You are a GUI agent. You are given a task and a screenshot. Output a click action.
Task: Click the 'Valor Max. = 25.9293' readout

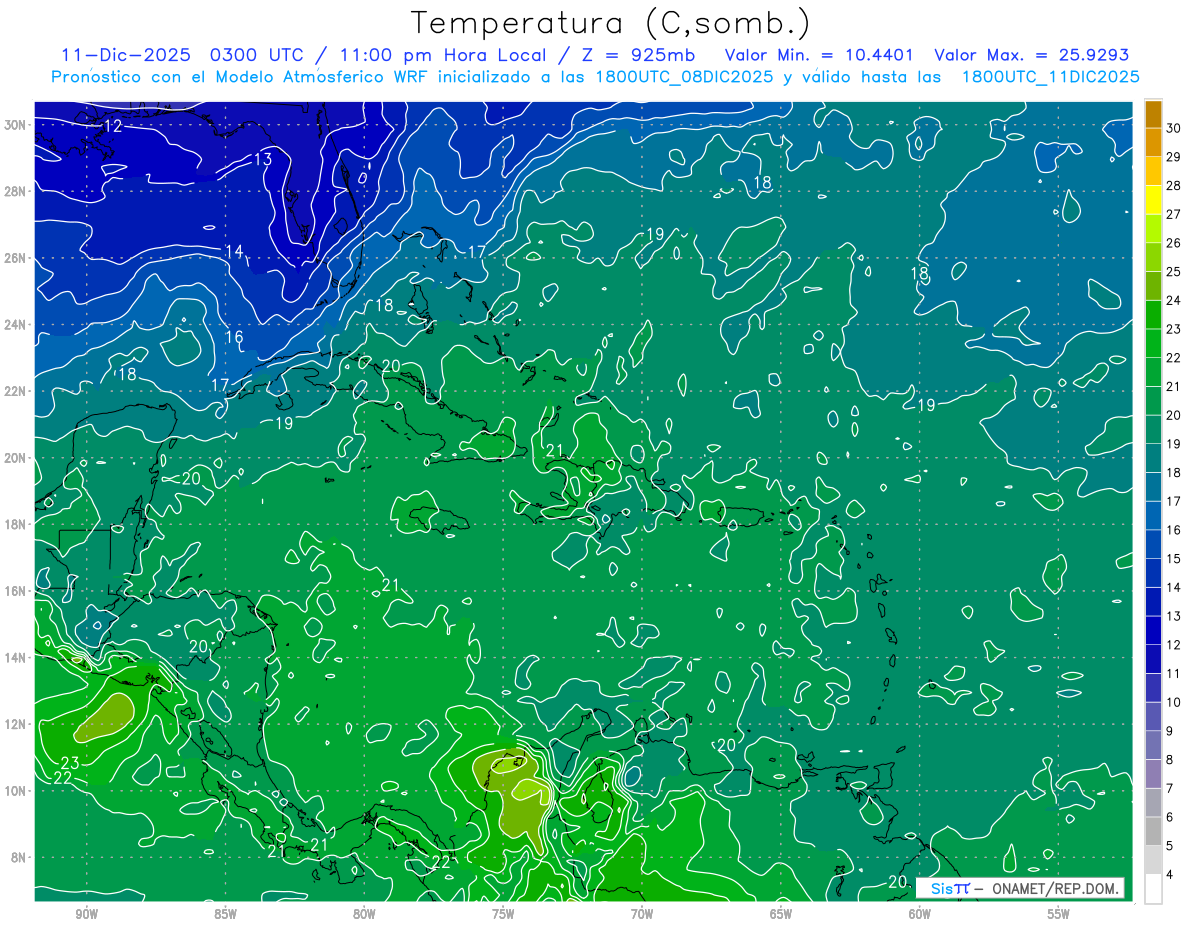click(x=1031, y=54)
